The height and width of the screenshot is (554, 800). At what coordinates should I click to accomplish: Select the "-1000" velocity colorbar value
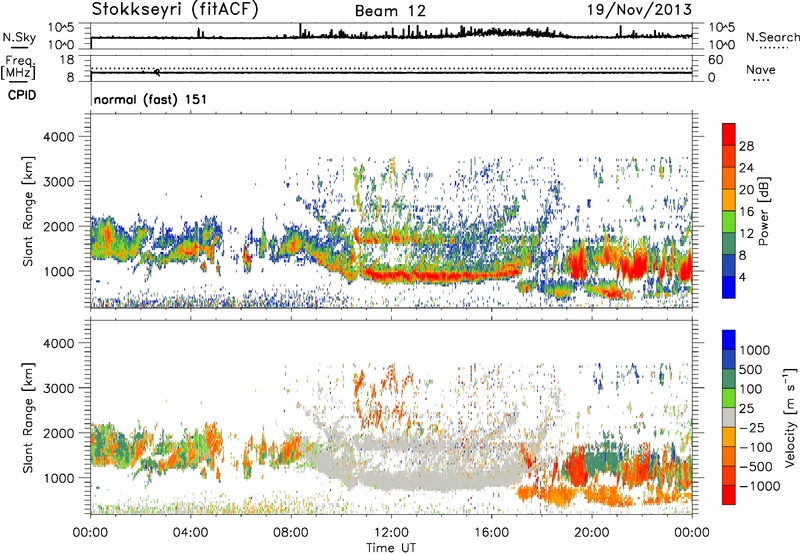pos(760,486)
